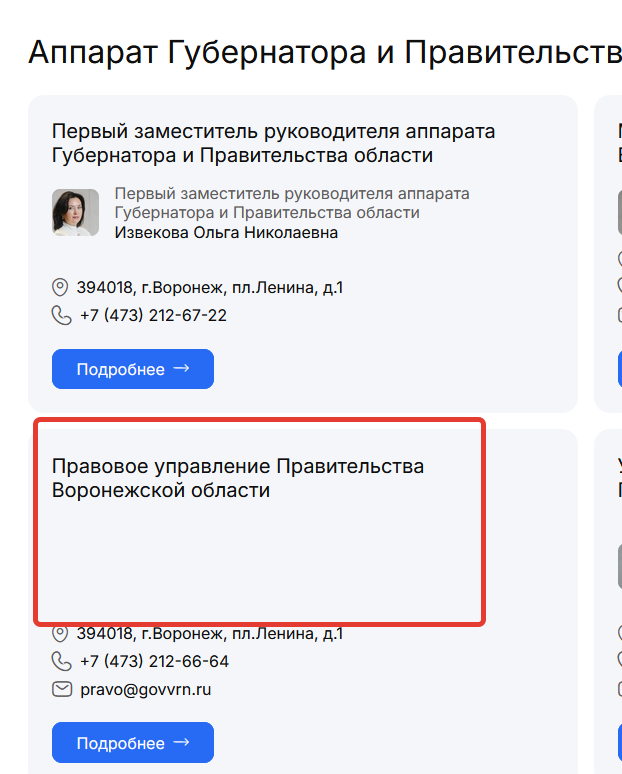Open the photo of Извекова Ольга Николаевна

75,213
